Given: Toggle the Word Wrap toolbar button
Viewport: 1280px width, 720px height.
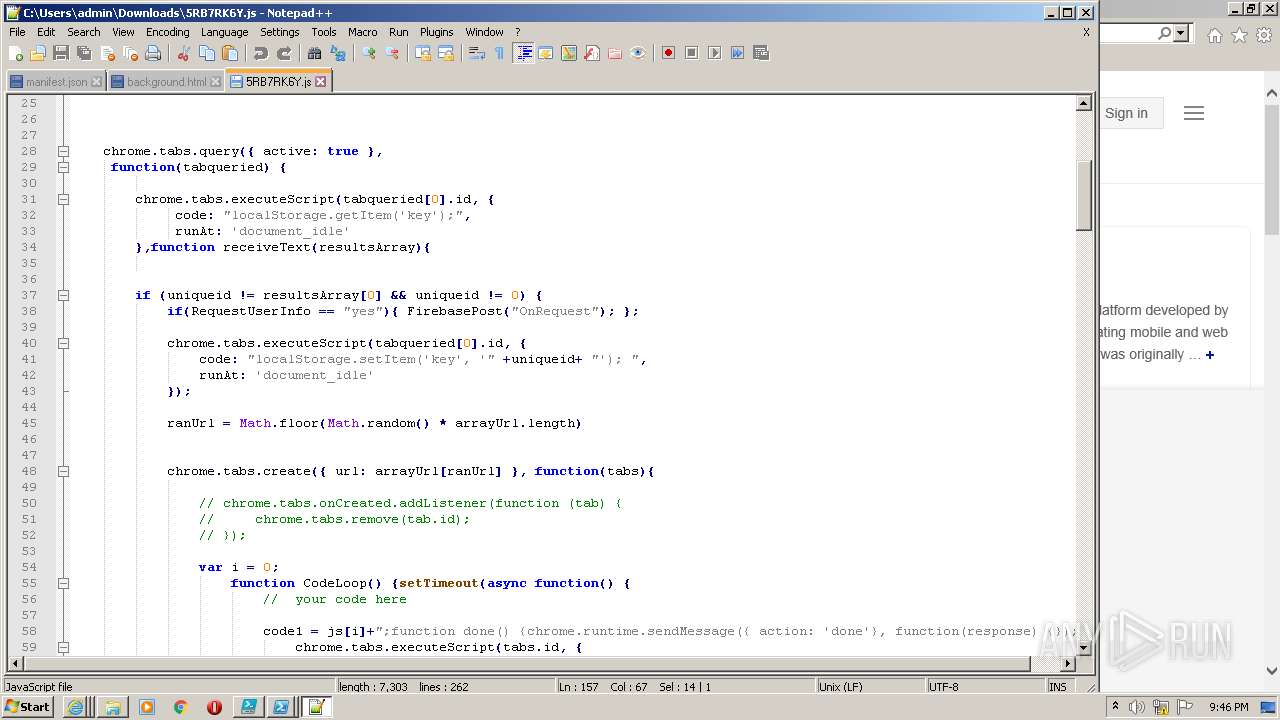Looking at the screenshot, I should [x=477, y=53].
